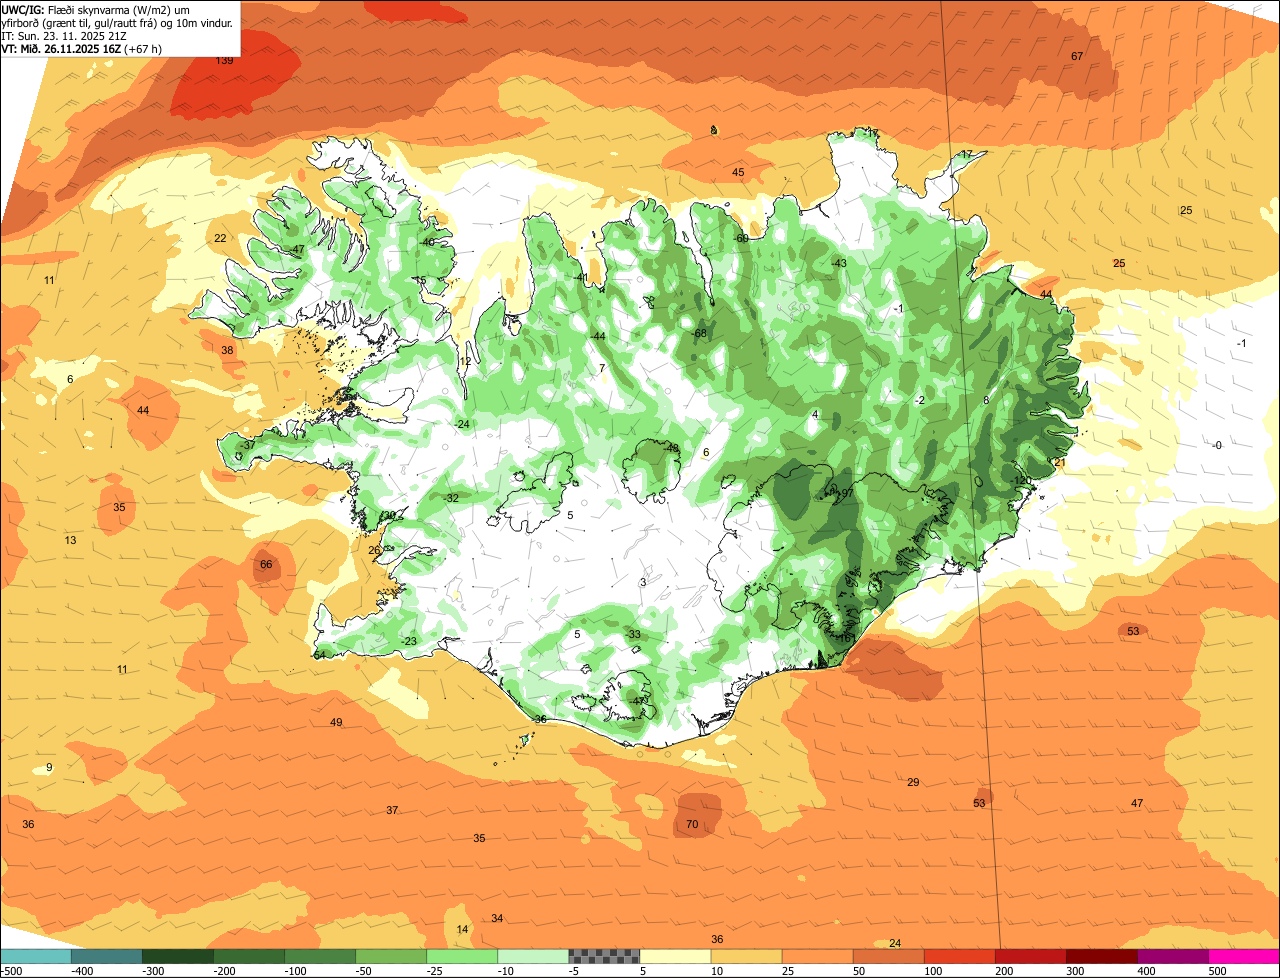Pick the darkest green -300 to -200 legend swatch
The height and width of the screenshot is (978, 1280).
177,956
